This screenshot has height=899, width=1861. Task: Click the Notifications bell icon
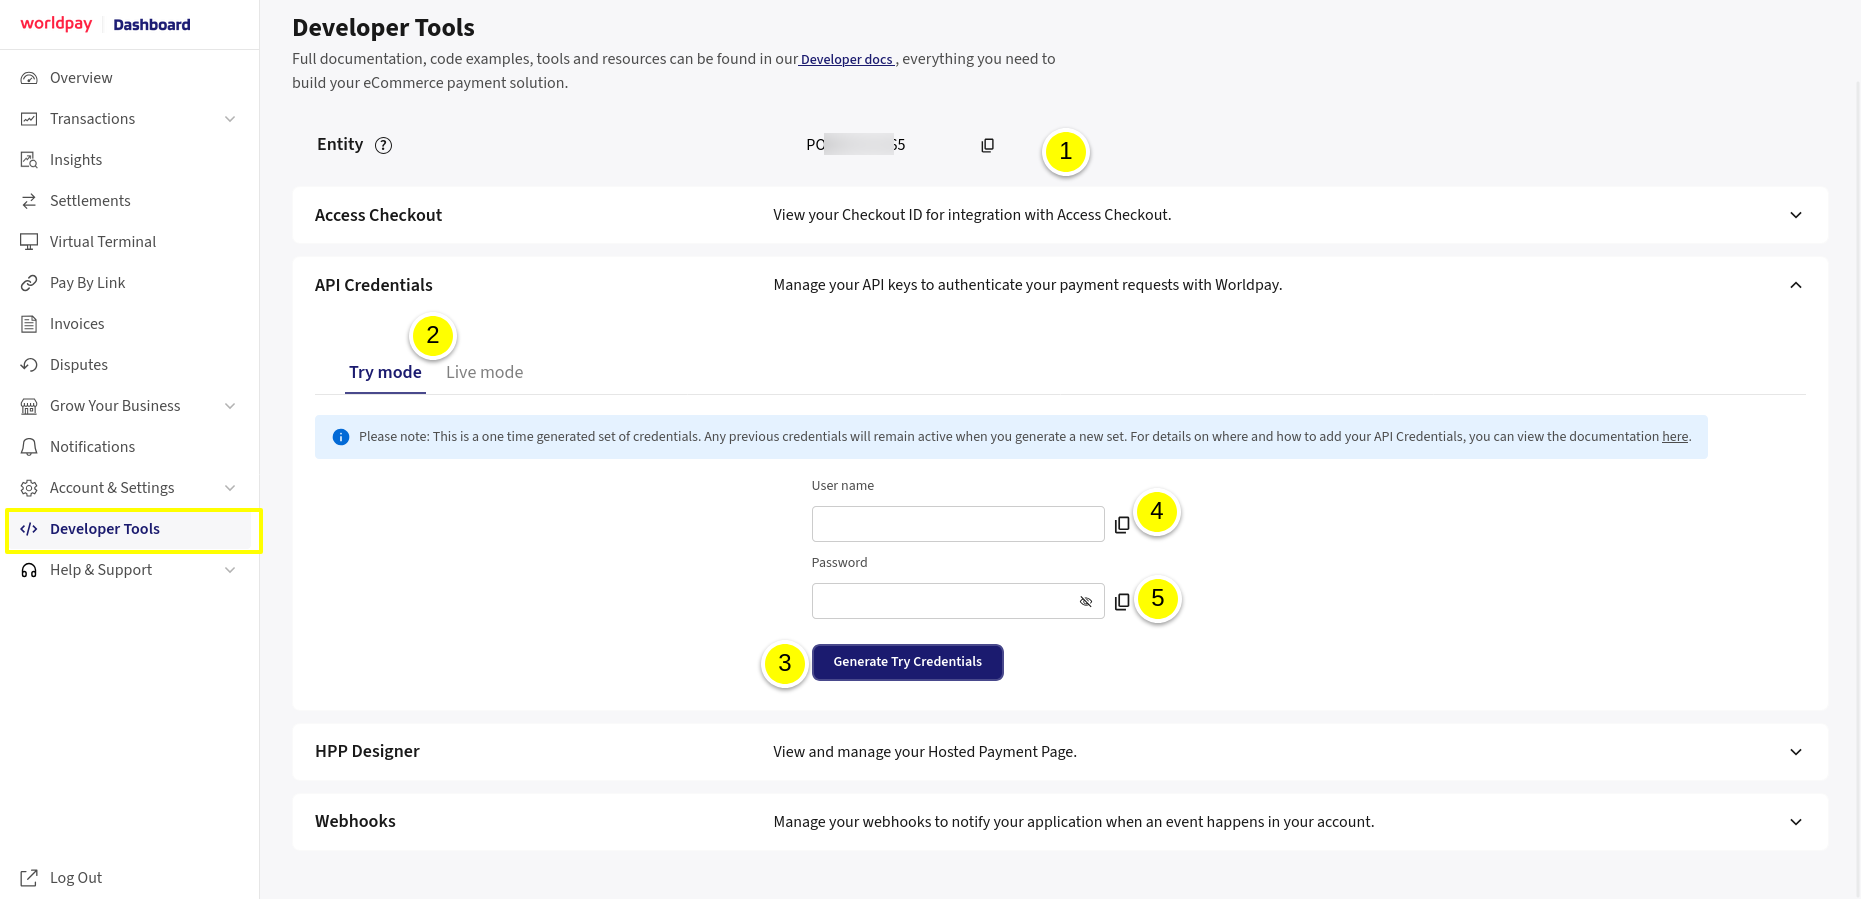(29, 447)
